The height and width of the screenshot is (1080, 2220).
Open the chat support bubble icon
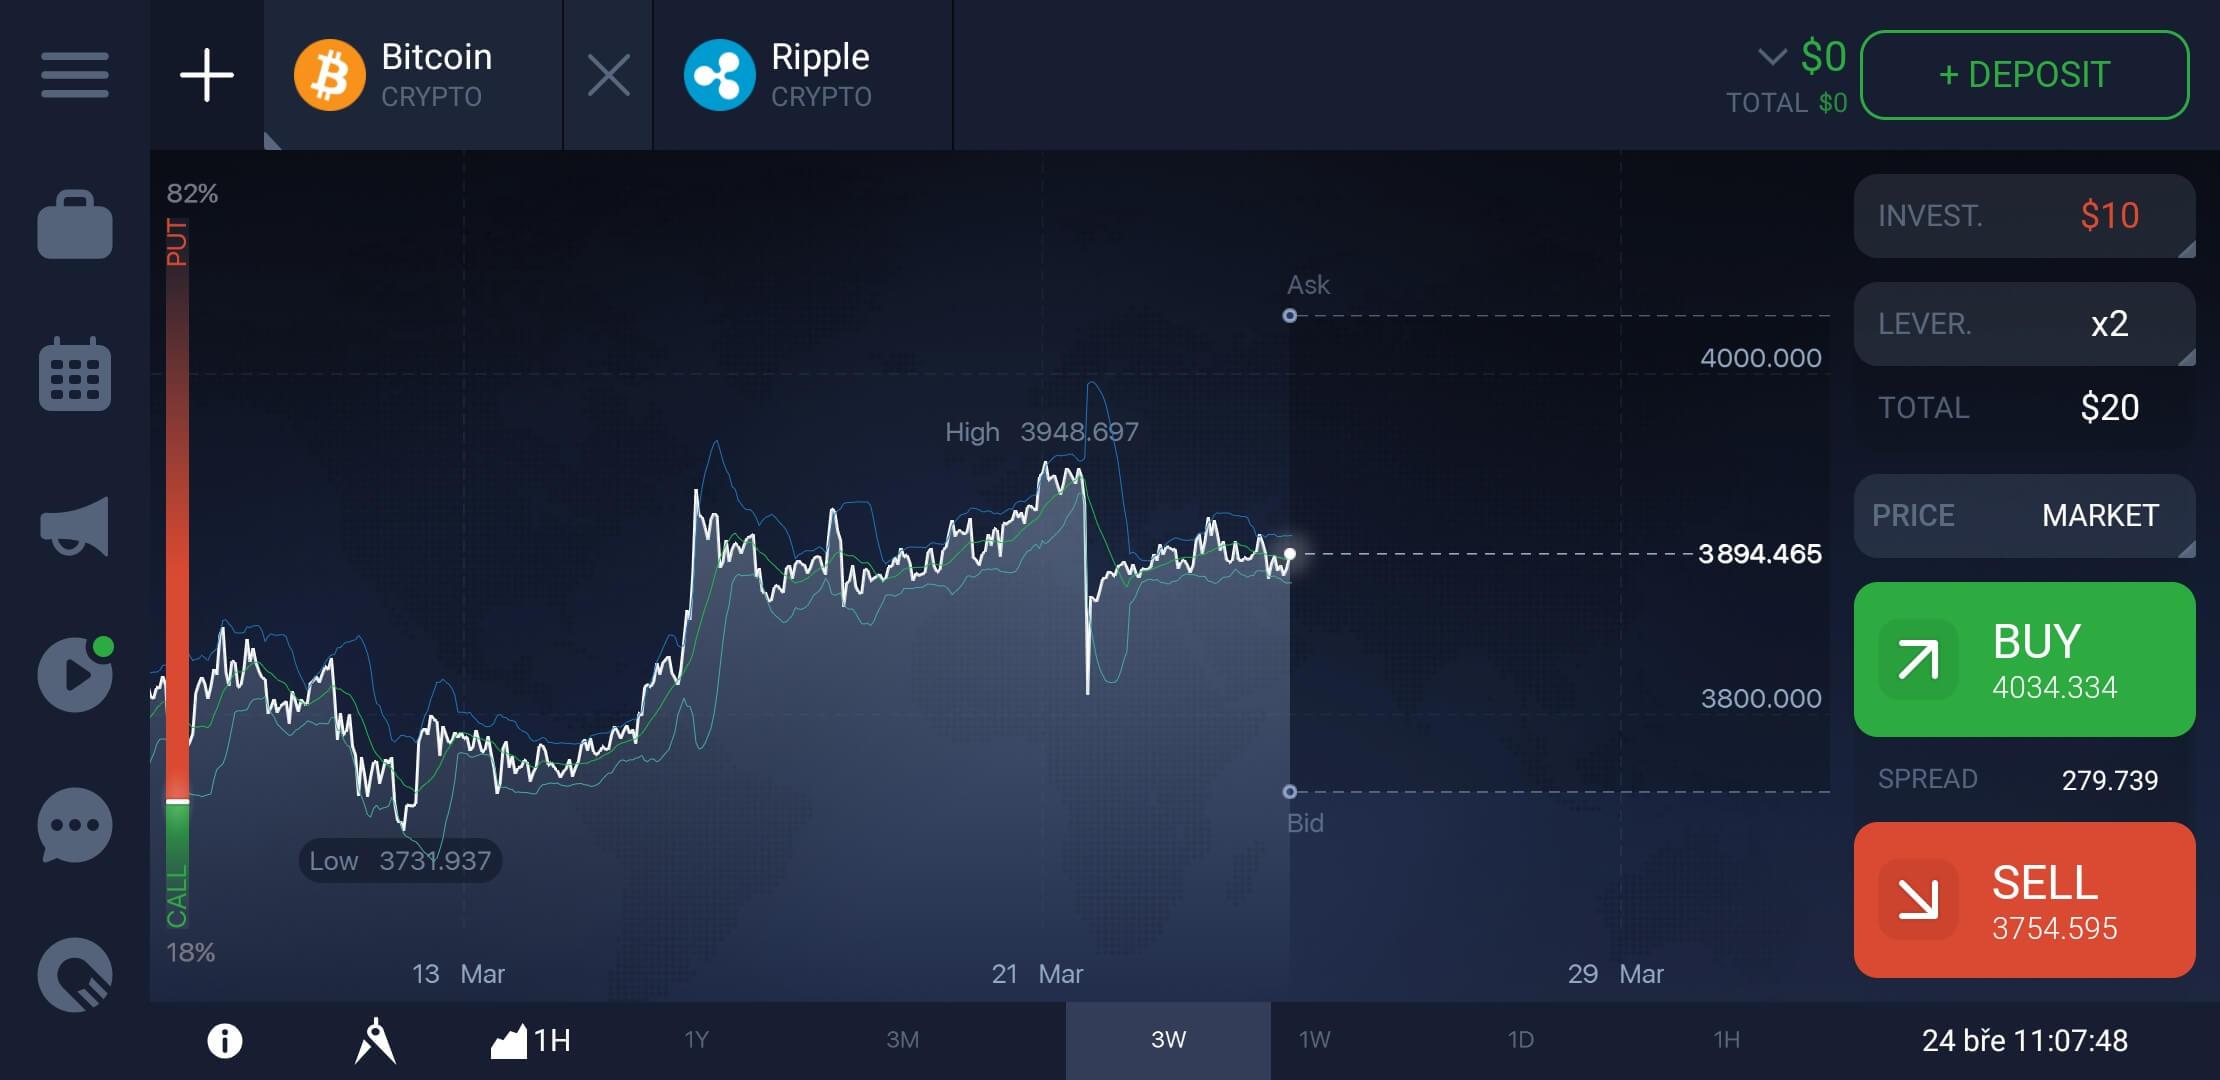coord(75,825)
